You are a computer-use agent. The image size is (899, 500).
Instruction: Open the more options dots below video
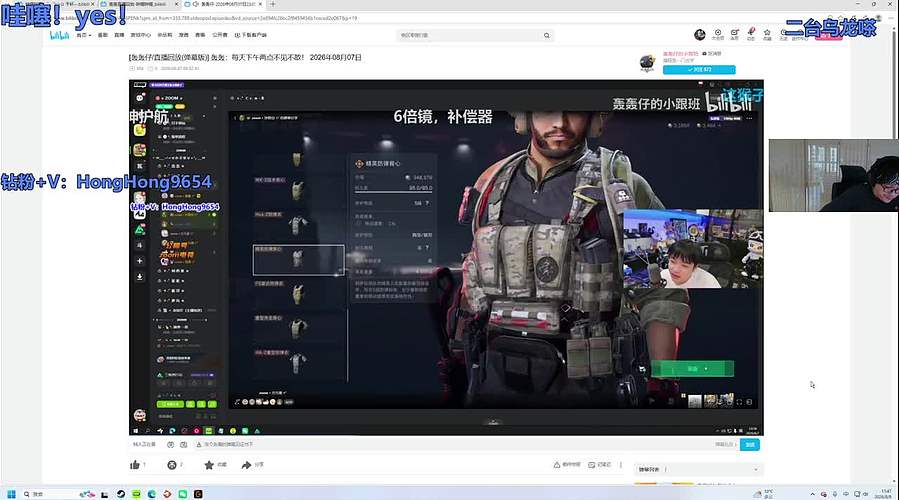pyautogui.click(x=620, y=465)
